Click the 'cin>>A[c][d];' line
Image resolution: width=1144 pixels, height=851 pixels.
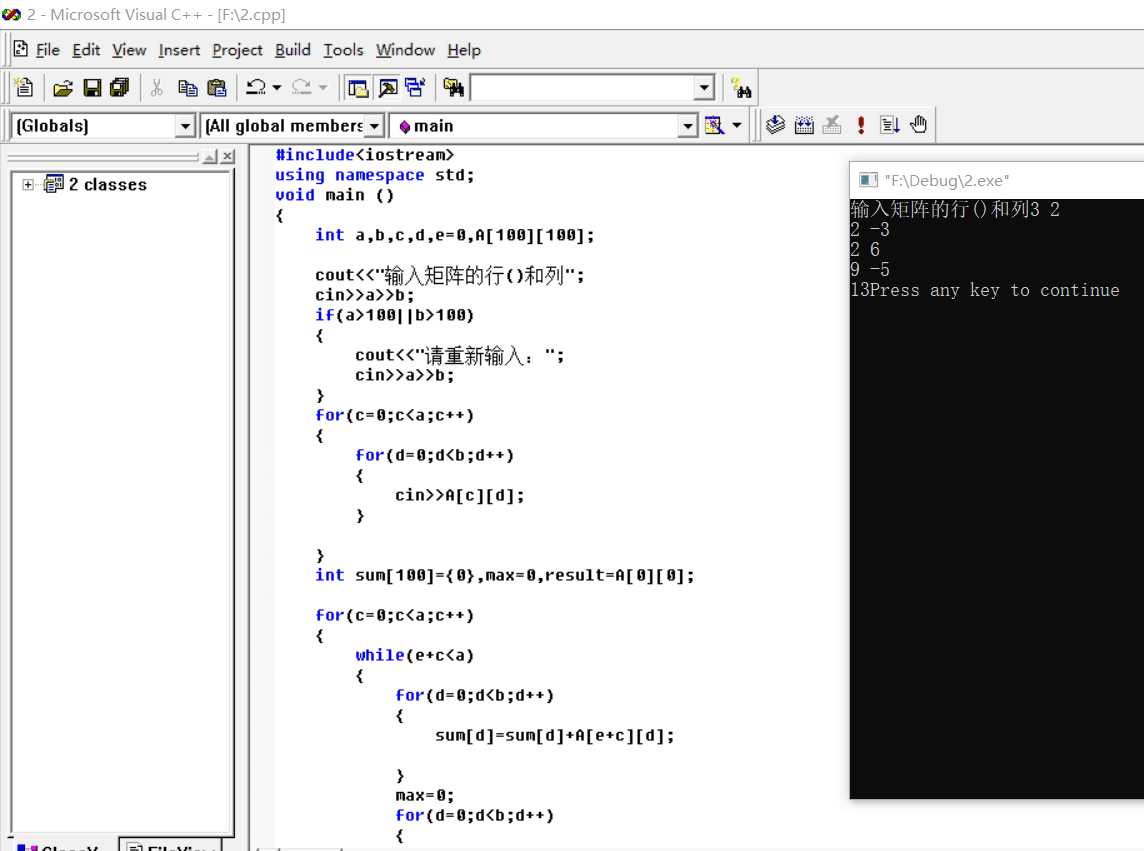point(460,496)
